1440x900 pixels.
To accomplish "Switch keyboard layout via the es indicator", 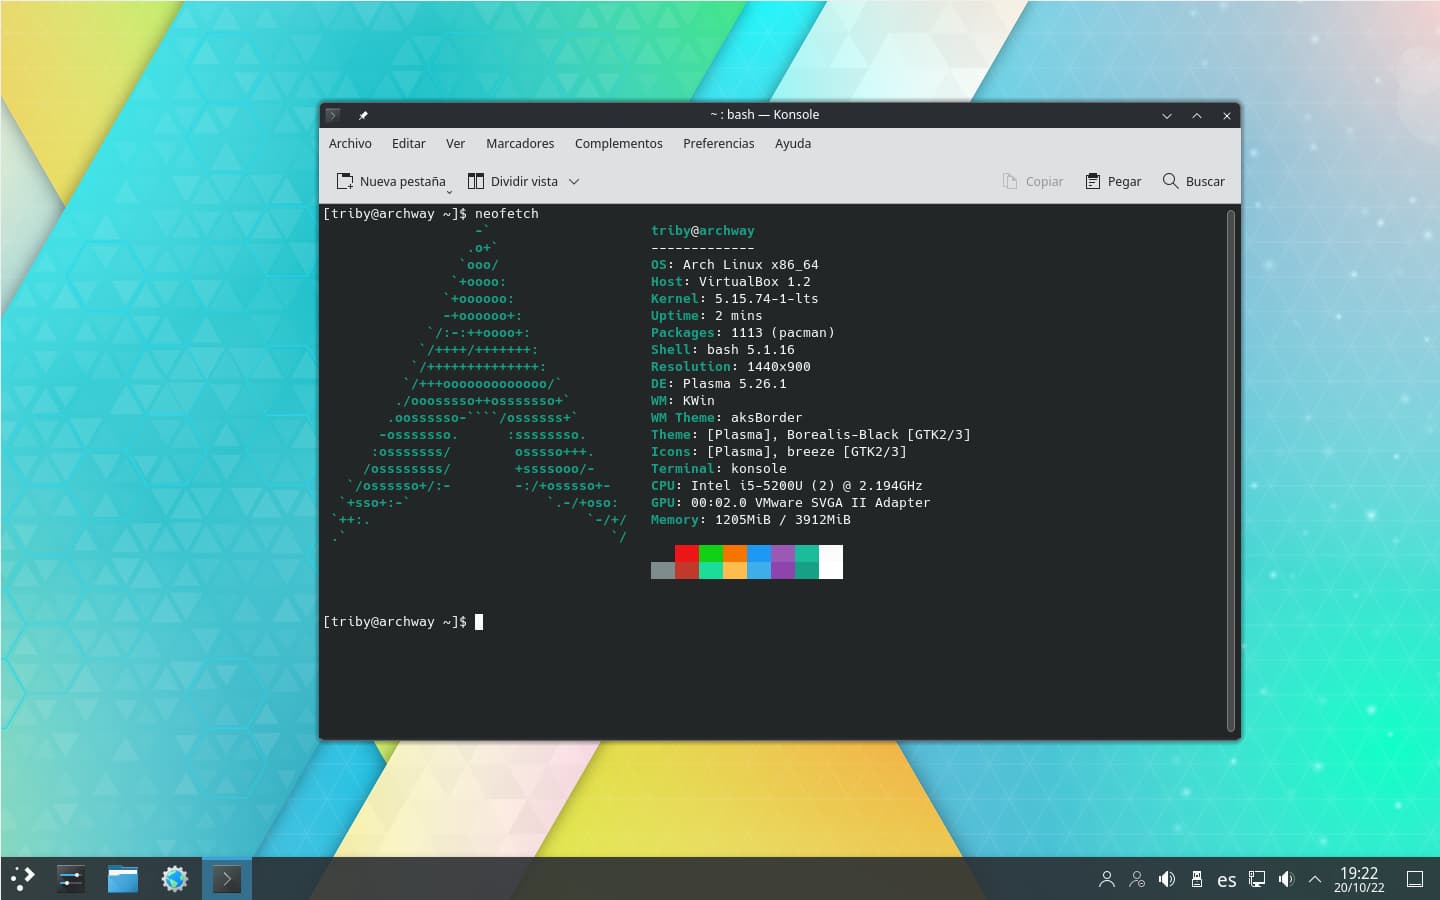I will tap(1226, 880).
